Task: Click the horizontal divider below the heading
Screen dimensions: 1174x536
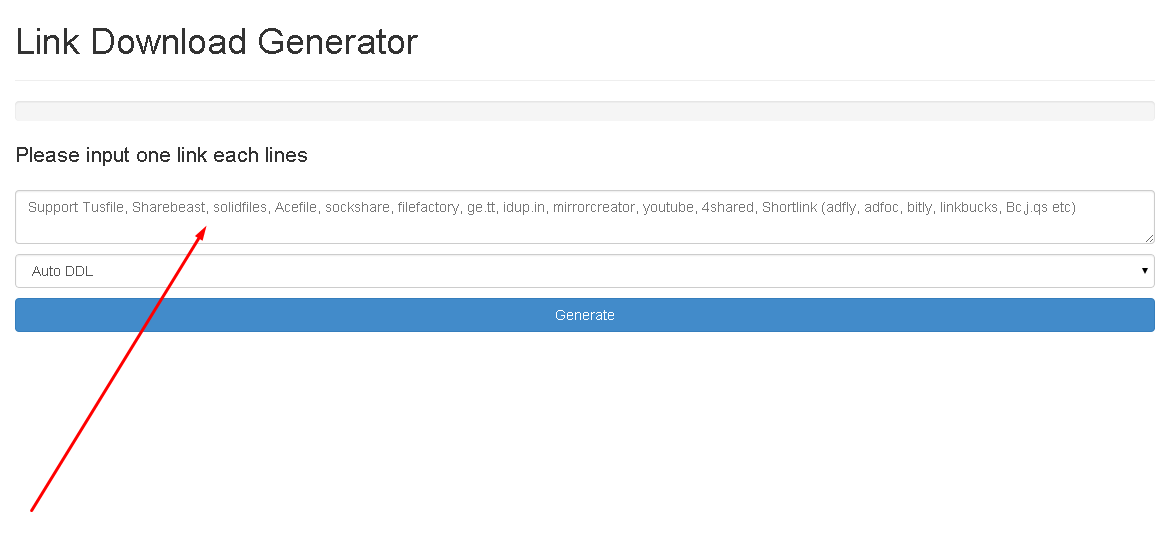Action: [x=585, y=80]
